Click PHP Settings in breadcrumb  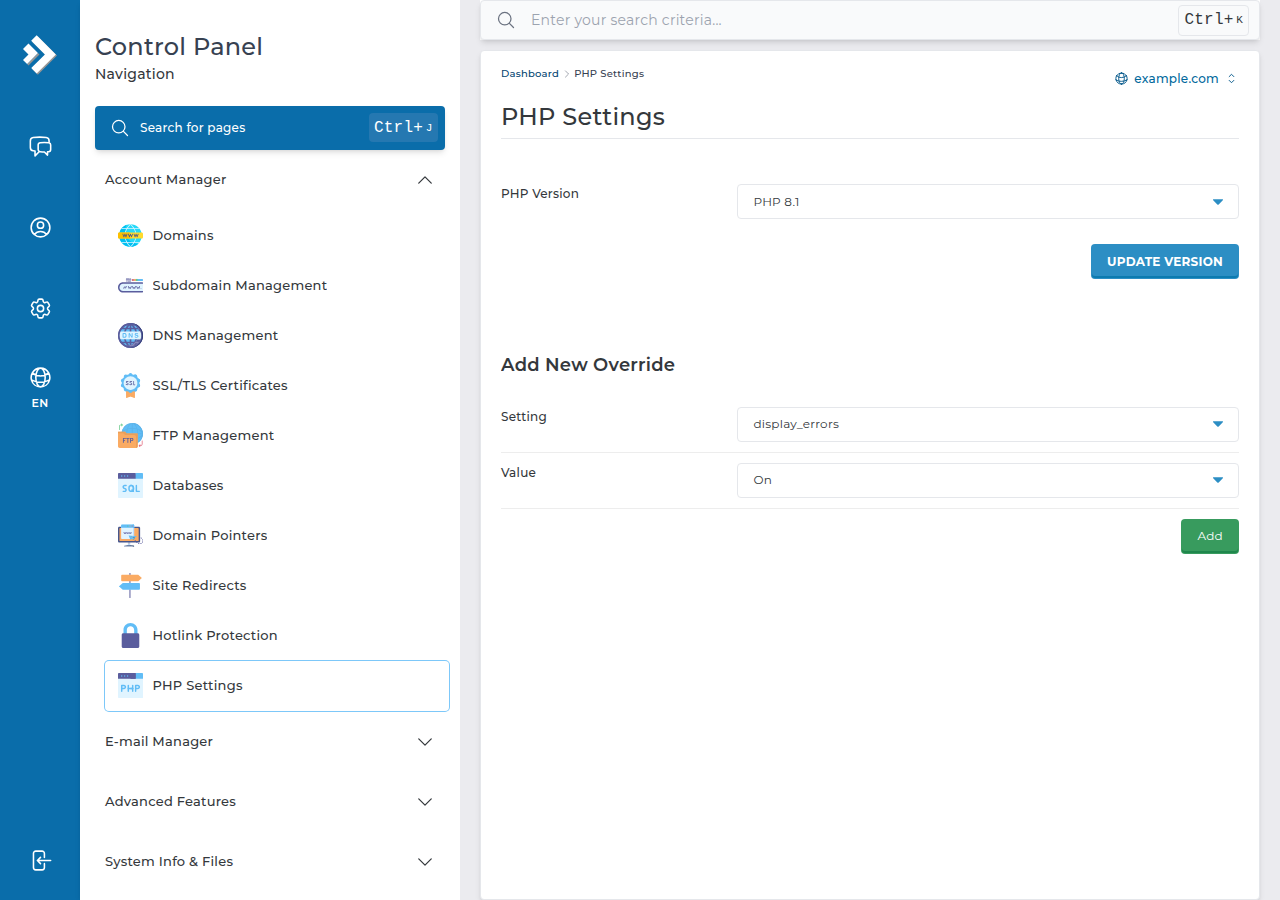click(x=609, y=74)
